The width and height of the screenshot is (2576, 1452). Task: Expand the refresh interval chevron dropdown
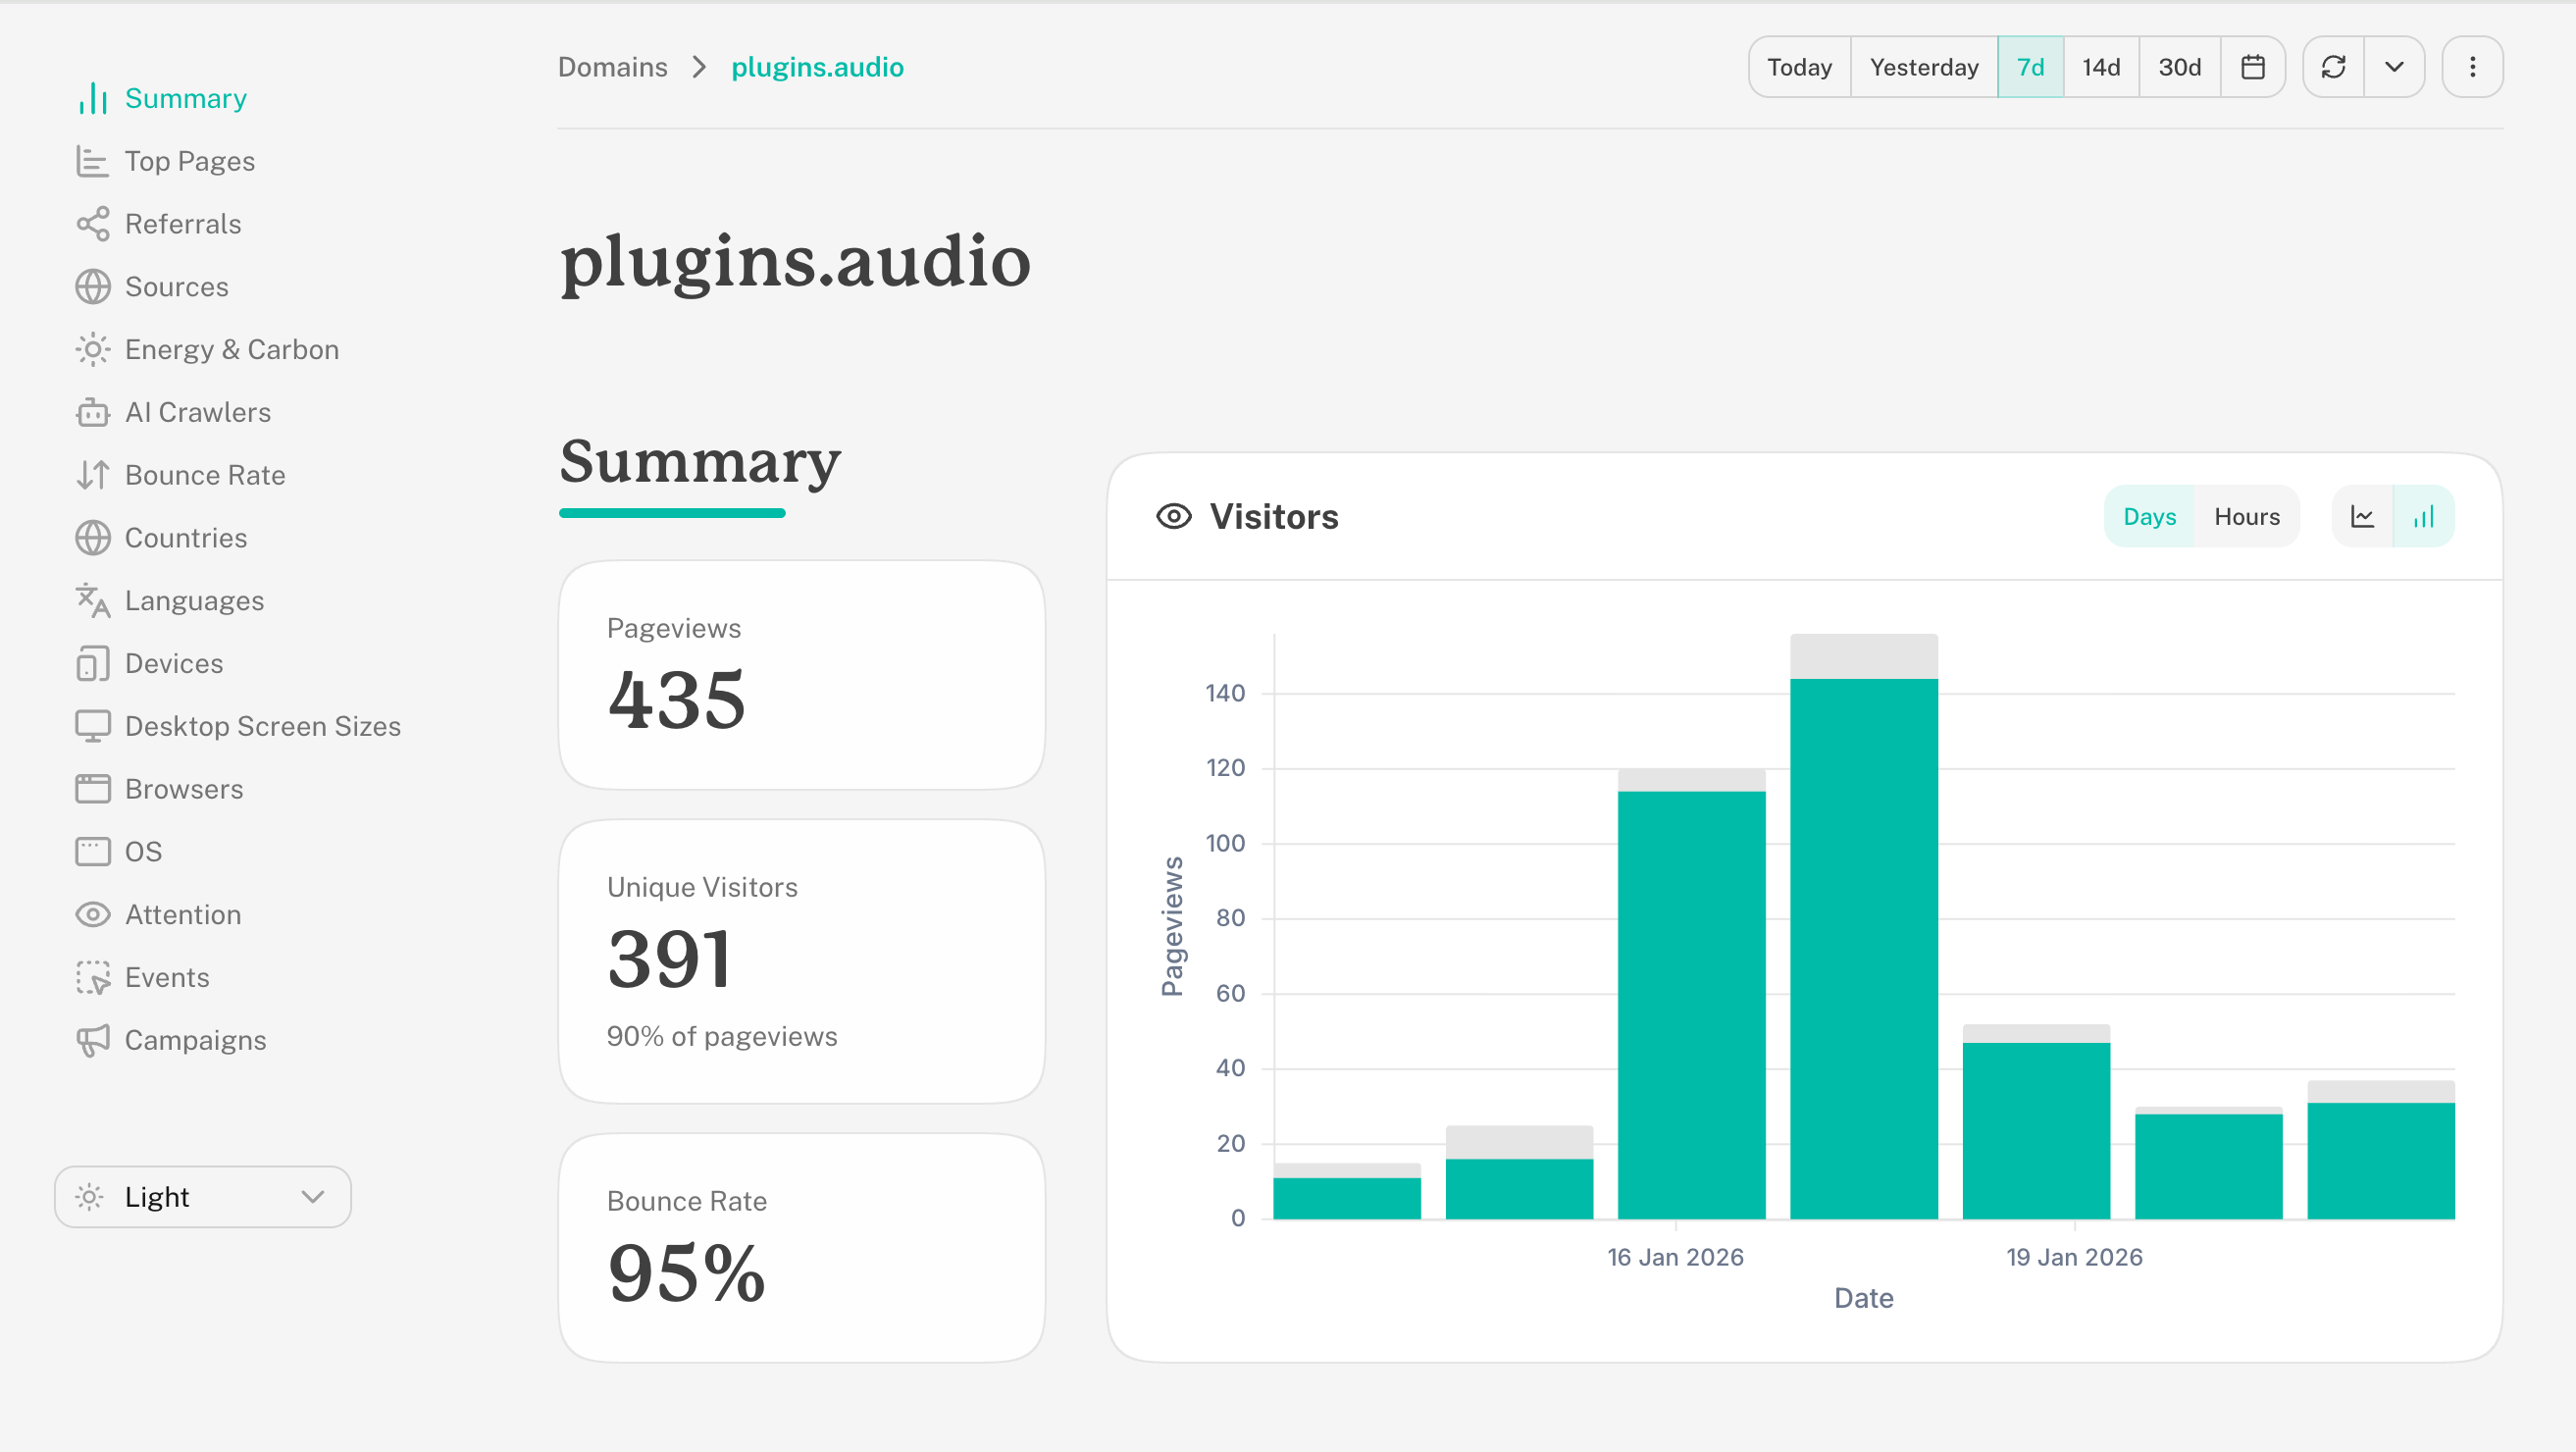[2394, 67]
